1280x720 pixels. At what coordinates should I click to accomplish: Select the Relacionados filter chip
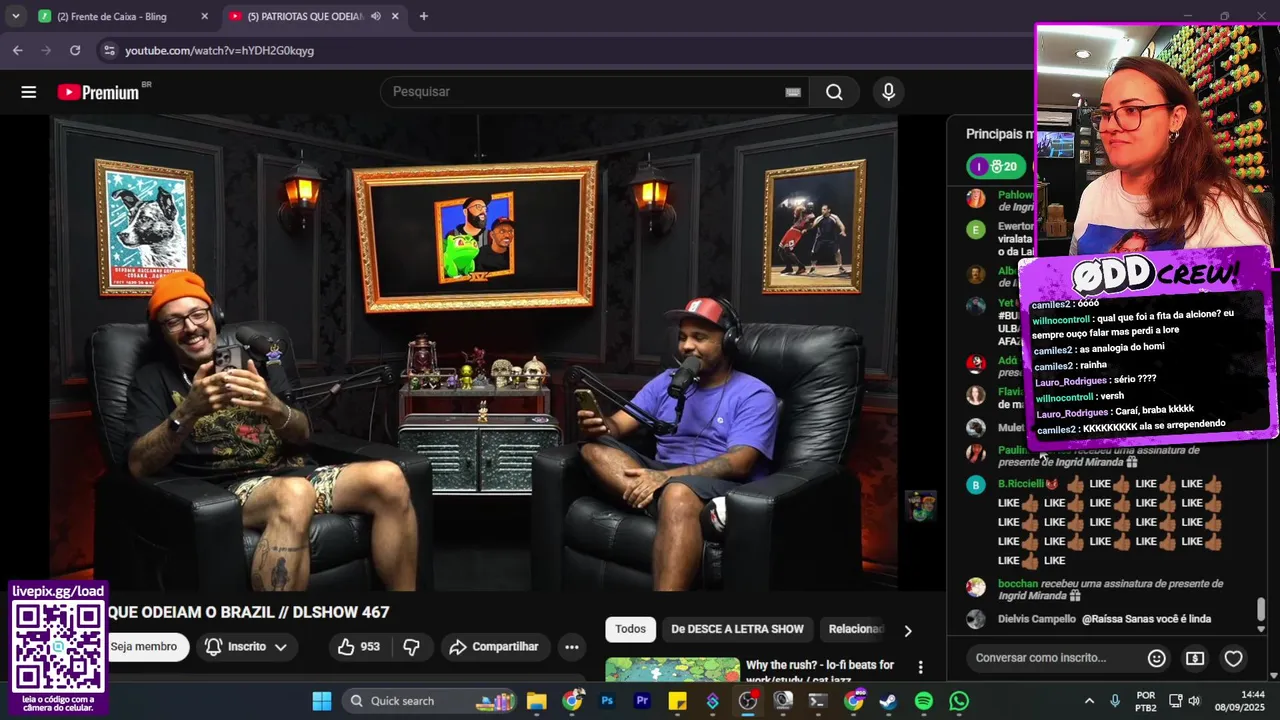[856, 629]
